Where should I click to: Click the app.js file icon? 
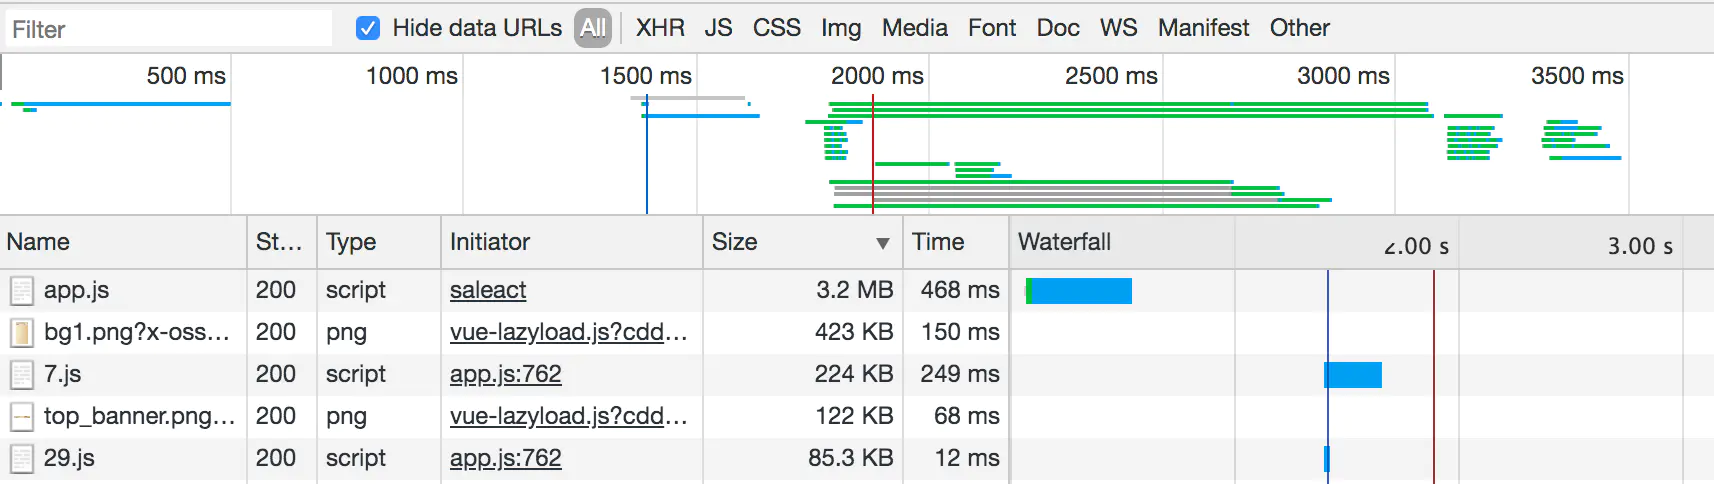pyautogui.click(x=21, y=291)
